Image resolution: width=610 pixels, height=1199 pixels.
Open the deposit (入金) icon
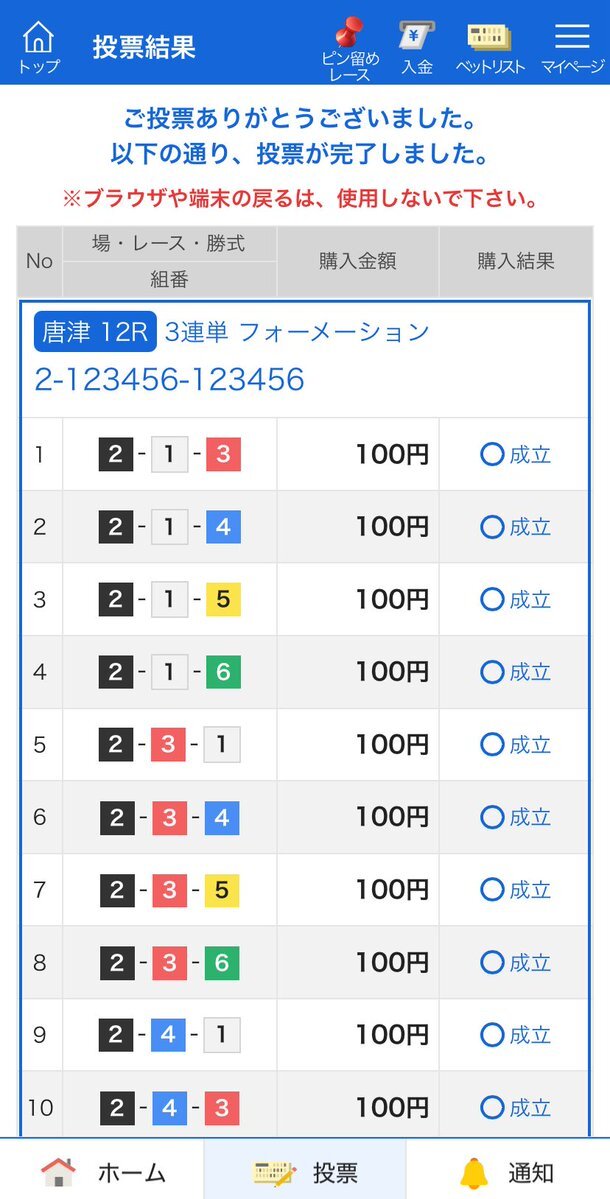[x=417, y=36]
